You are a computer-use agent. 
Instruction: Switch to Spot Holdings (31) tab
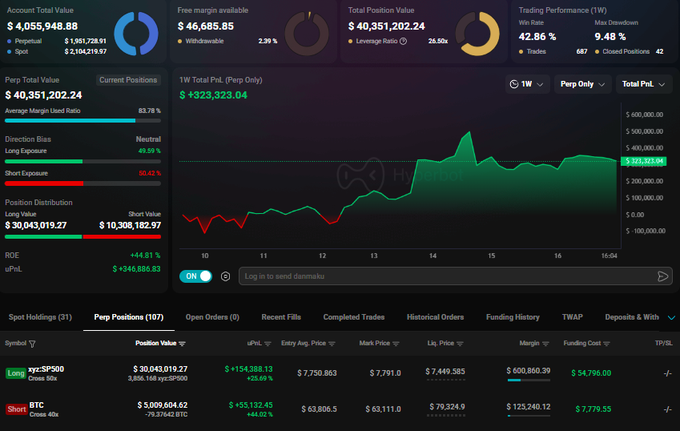click(x=40, y=317)
